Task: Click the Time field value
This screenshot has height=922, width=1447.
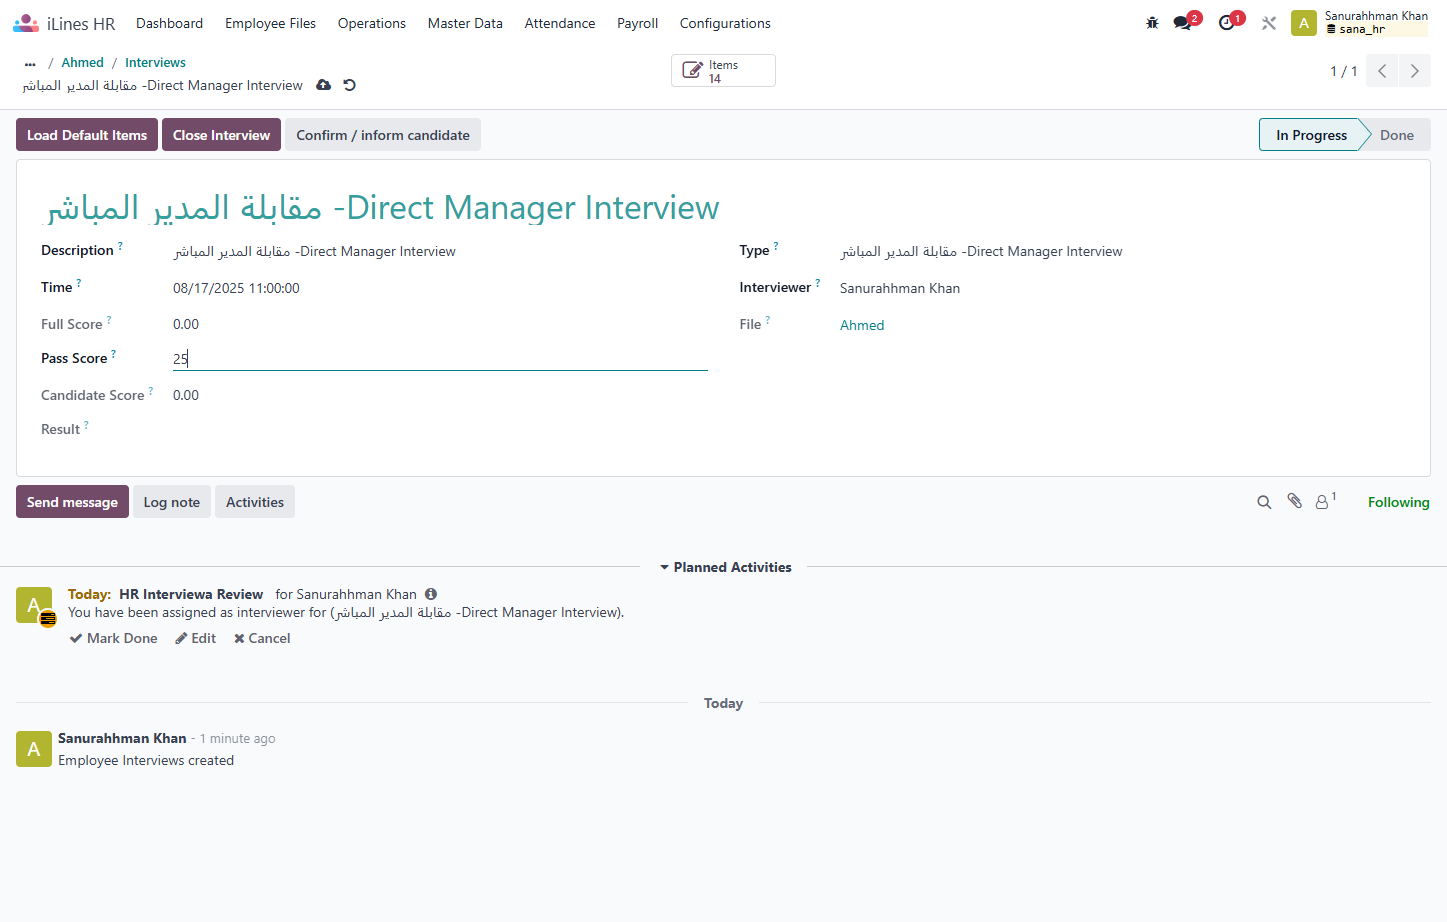Action: (x=236, y=288)
